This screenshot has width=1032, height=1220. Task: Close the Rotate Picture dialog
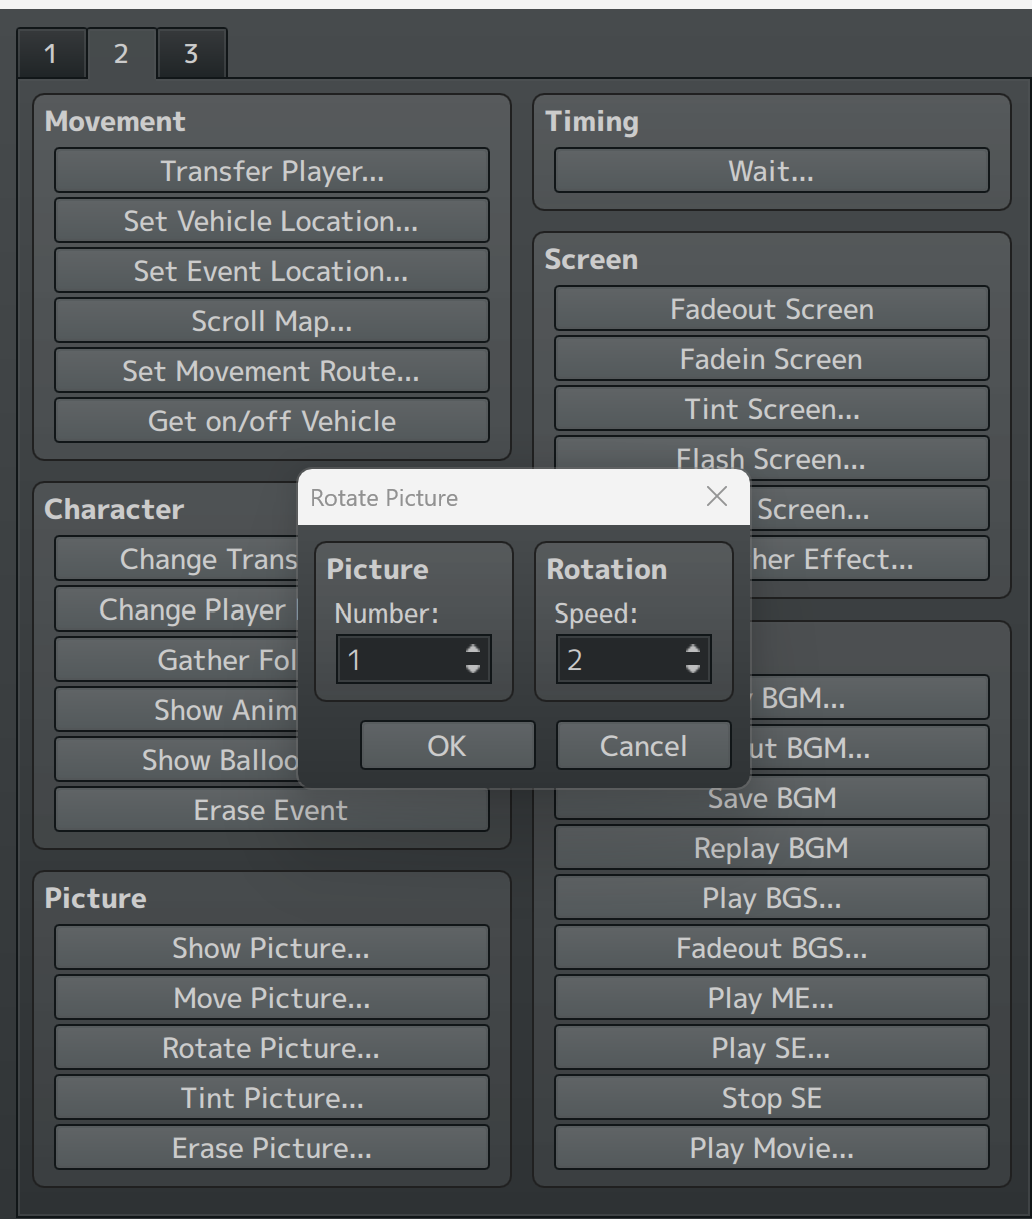pos(717,497)
